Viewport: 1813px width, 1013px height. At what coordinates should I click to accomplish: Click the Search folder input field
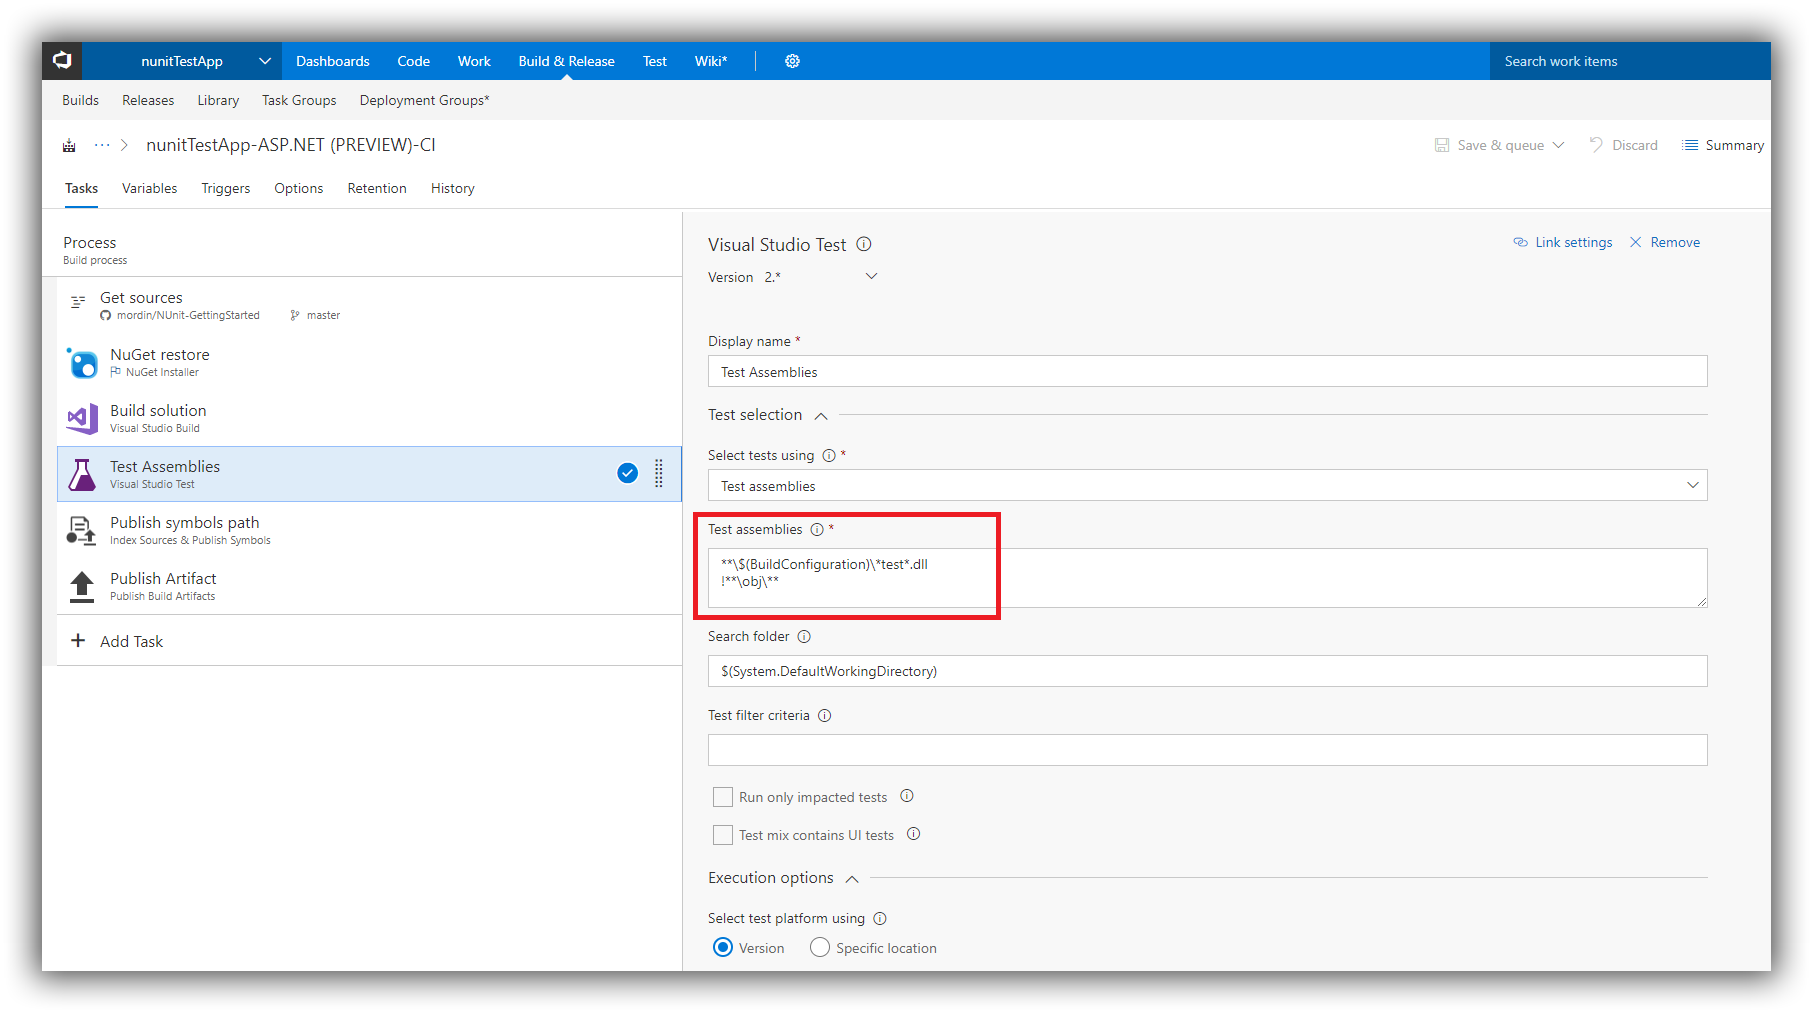(x=1207, y=671)
